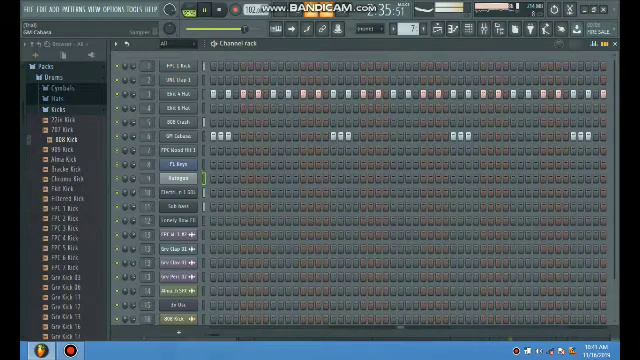This screenshot has width=640, height=360.
Task: Toggle the first step of channel 3 hat row
Action: 213,94
